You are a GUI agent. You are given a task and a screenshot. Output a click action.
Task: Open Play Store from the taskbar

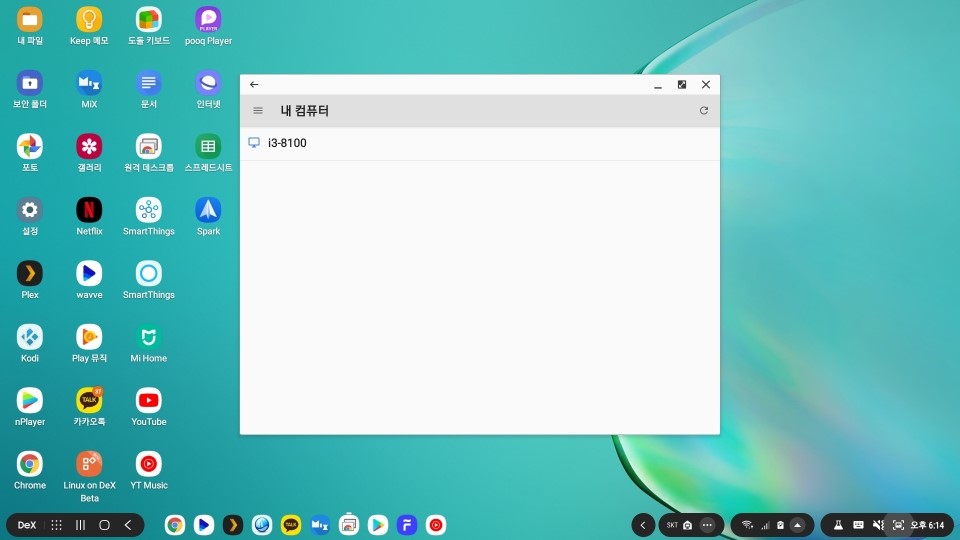[x=378, y=525]
